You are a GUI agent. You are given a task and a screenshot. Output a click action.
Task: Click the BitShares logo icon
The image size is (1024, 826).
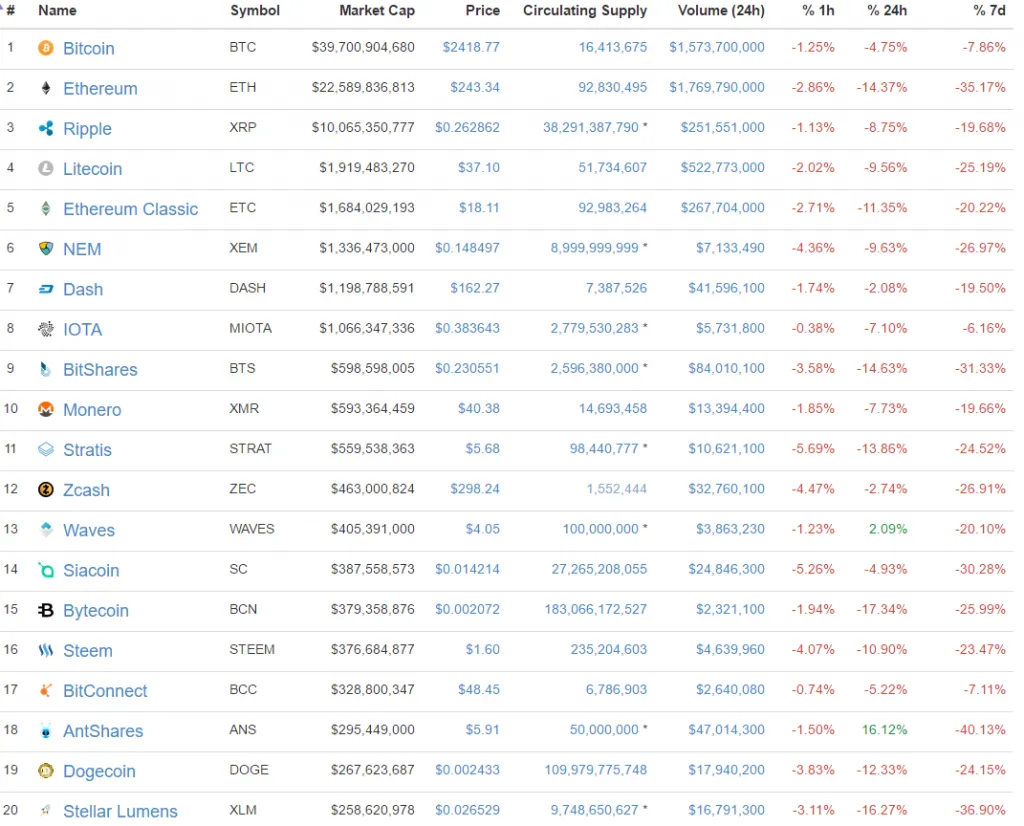(x=46, y=369)
